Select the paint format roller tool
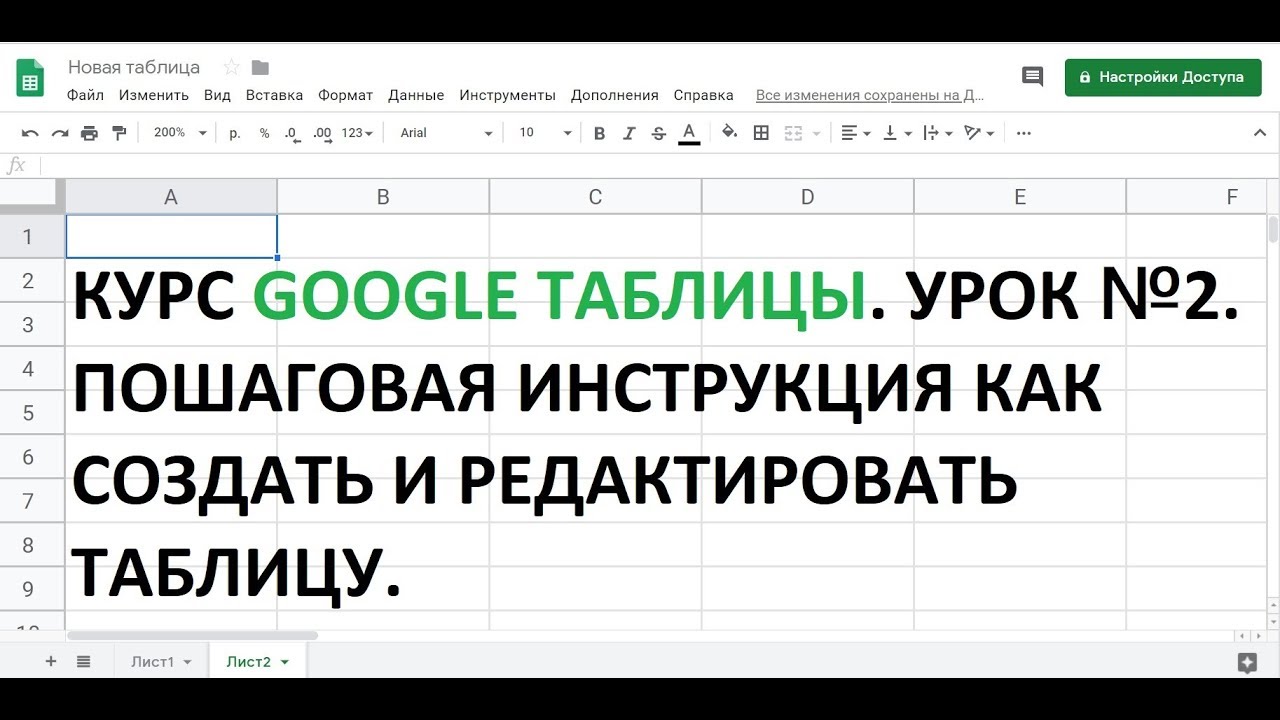The width and height of the screenshot is (1280, 720). click(x=120, y=133)
